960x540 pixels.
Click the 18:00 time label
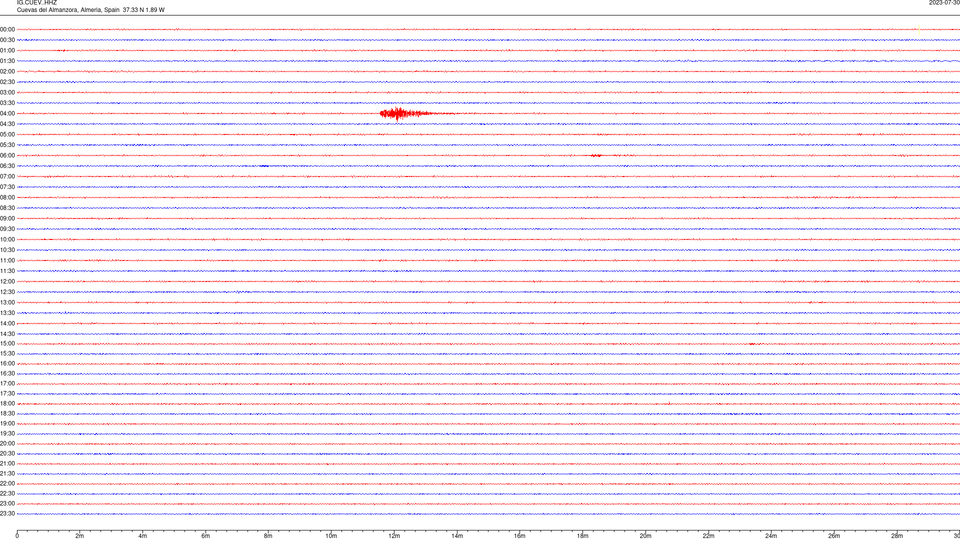click(7, 403)
